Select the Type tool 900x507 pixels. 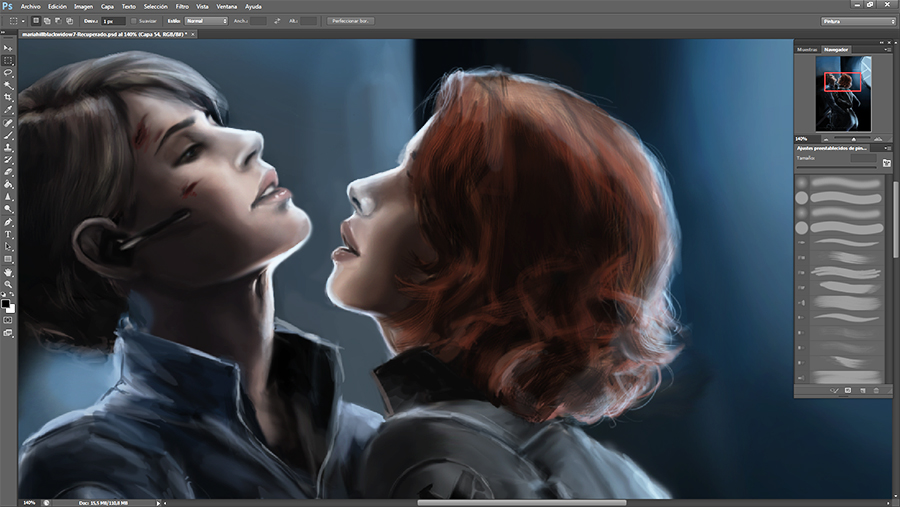point(8,234)
